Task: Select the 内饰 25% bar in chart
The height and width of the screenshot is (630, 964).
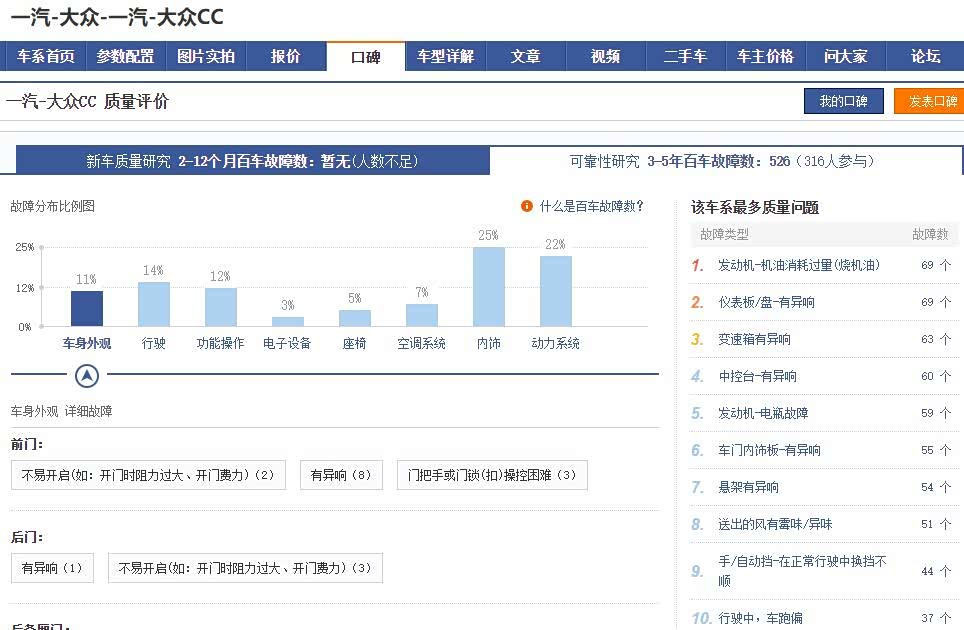Action: point(488,286)
